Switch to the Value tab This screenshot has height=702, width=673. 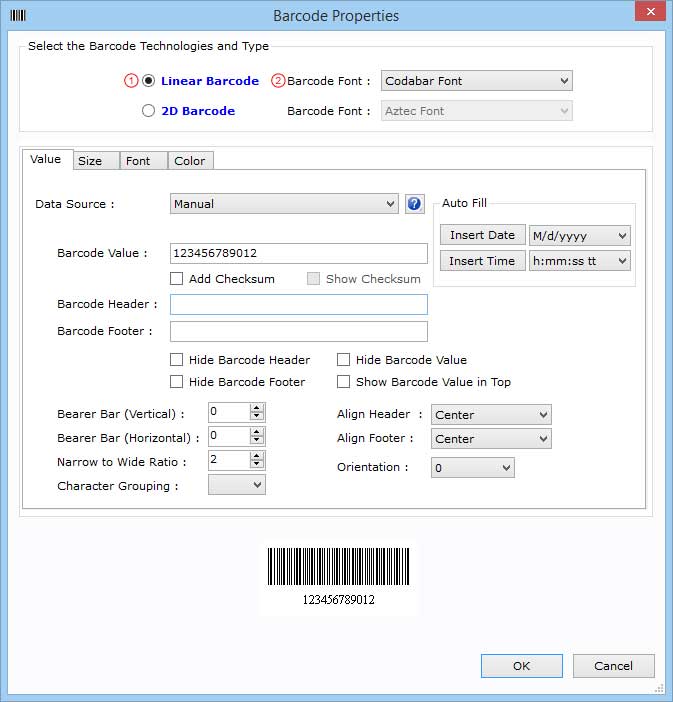46,159
